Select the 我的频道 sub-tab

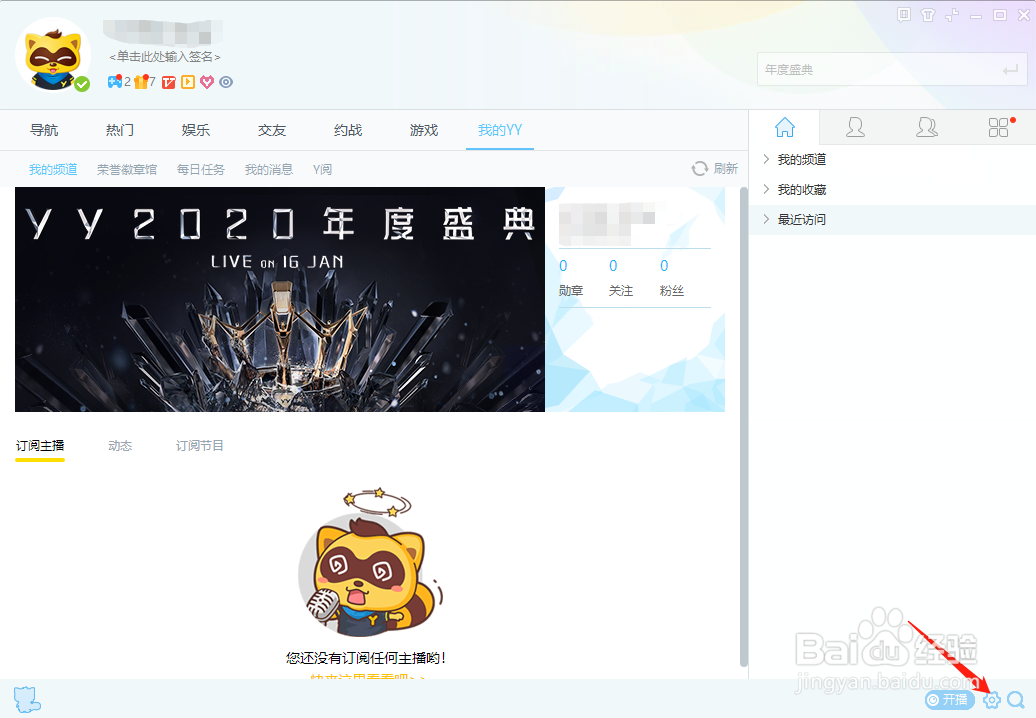[x=53, y=170]
